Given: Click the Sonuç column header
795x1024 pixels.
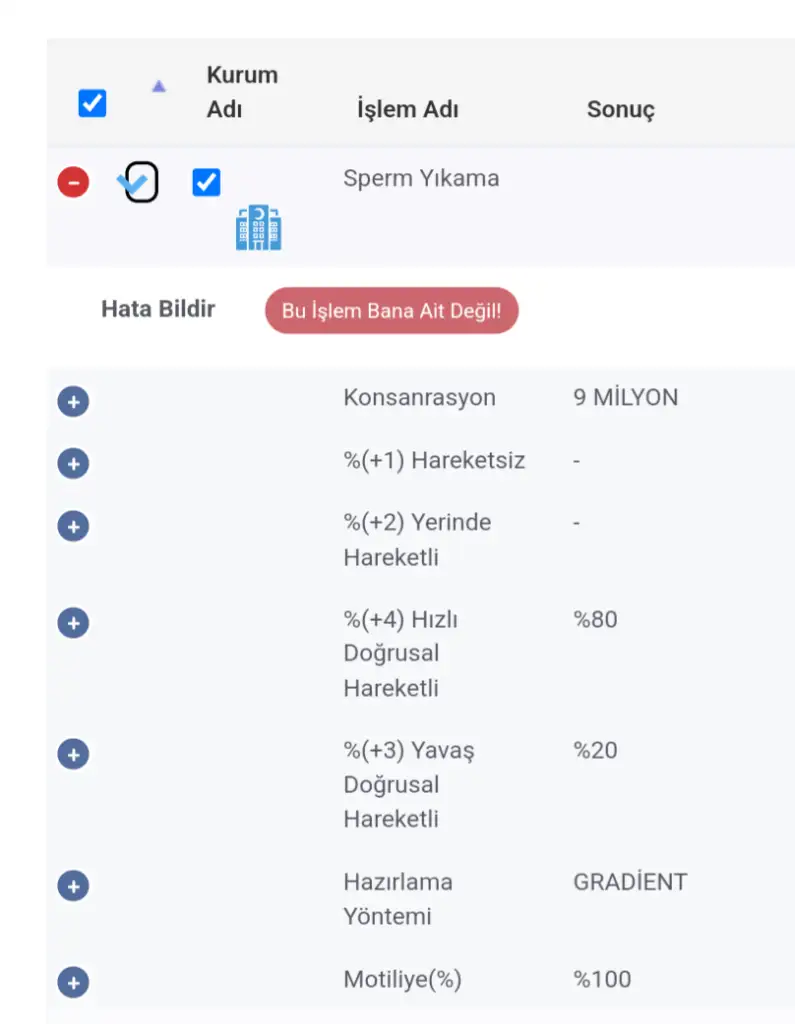Looking at the screenshot, I should tap(621, 109).
